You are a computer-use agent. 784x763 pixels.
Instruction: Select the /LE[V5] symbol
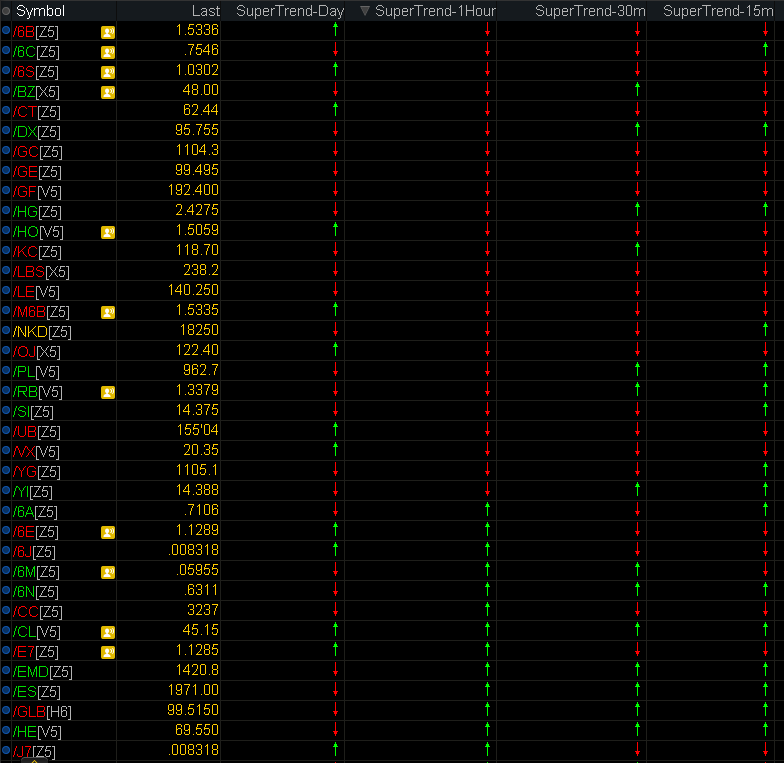point(36,292)
